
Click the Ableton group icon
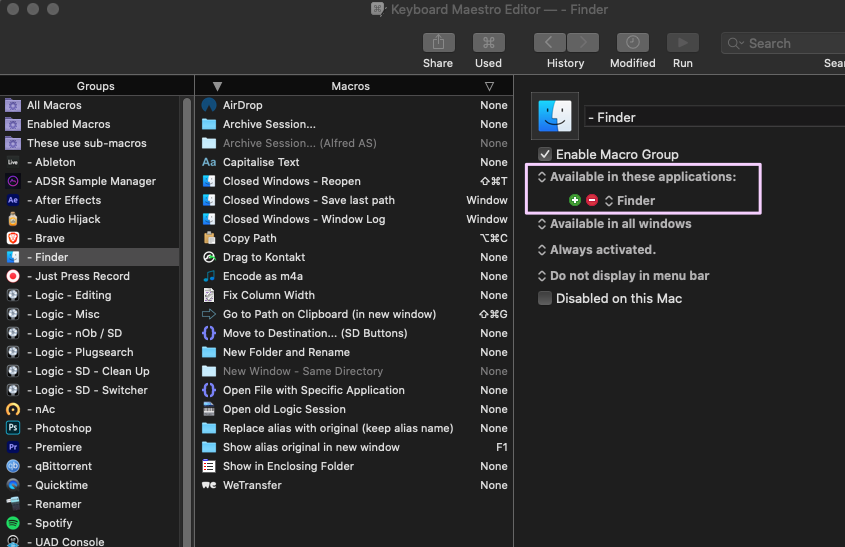(13, 162)
